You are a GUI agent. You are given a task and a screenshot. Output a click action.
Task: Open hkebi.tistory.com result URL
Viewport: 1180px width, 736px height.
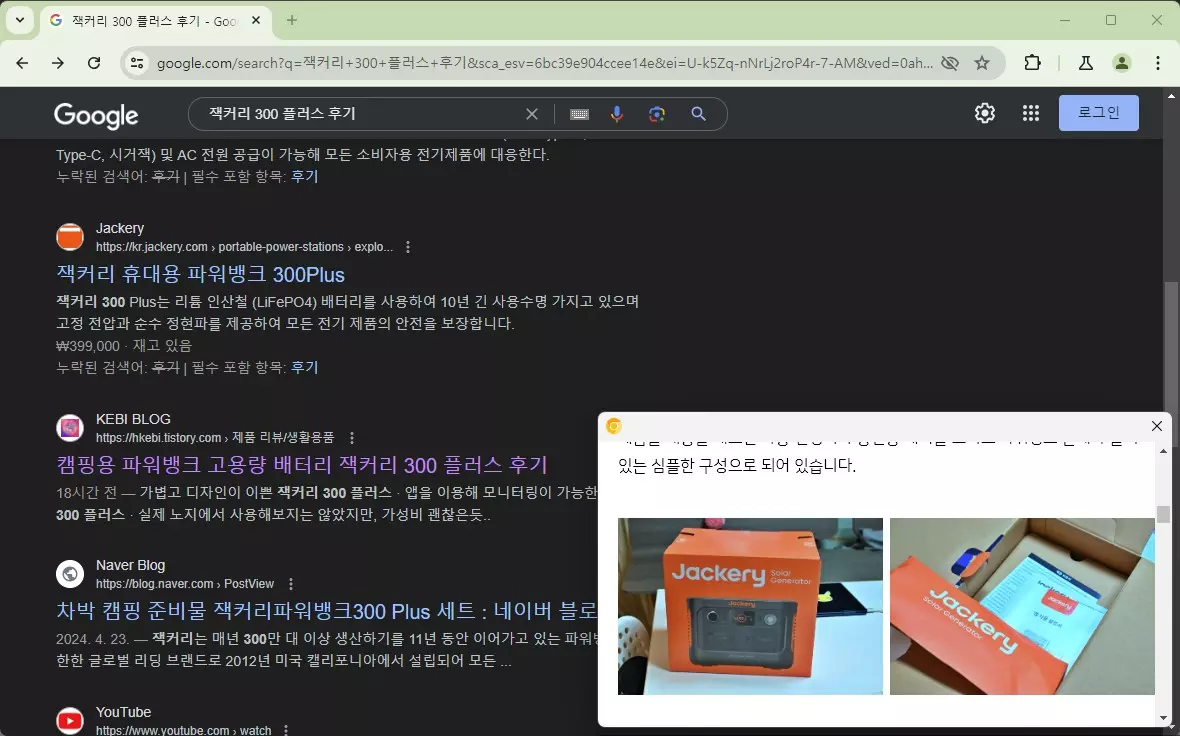pos(214,438)
